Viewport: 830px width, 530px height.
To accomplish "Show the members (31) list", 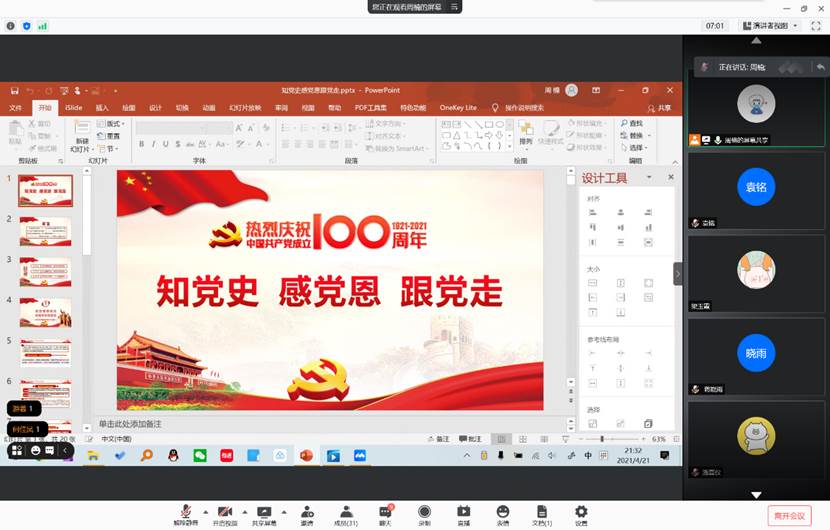I will click(346, 515).
